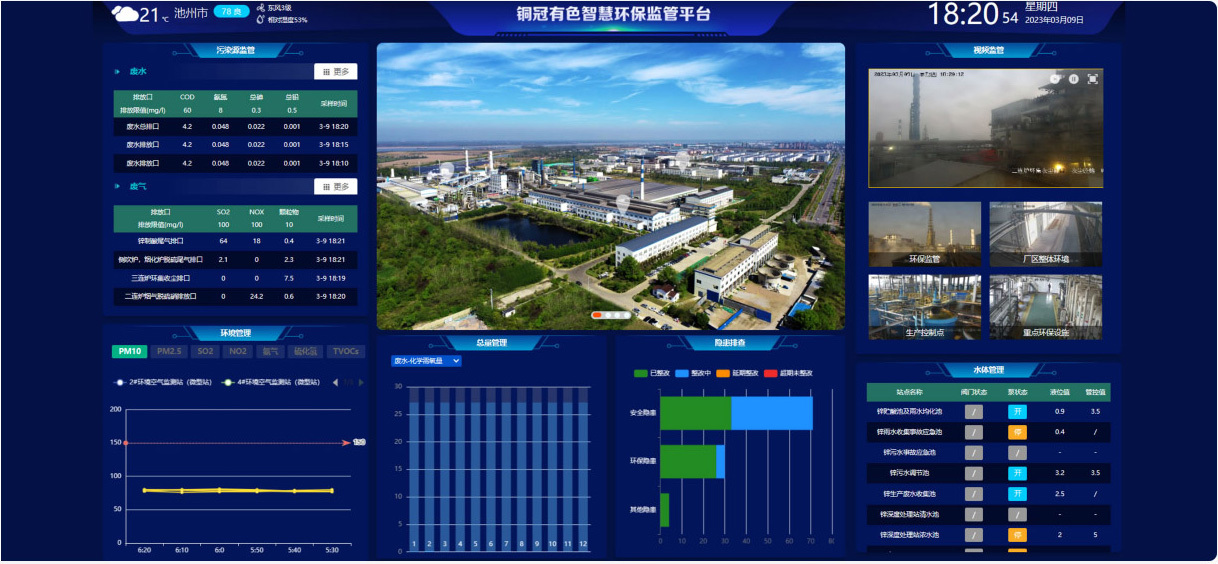The image size is (1218, 564).
Task: Toggle fullscreen on the main surveillance video
Action: tap(1092, 79)
